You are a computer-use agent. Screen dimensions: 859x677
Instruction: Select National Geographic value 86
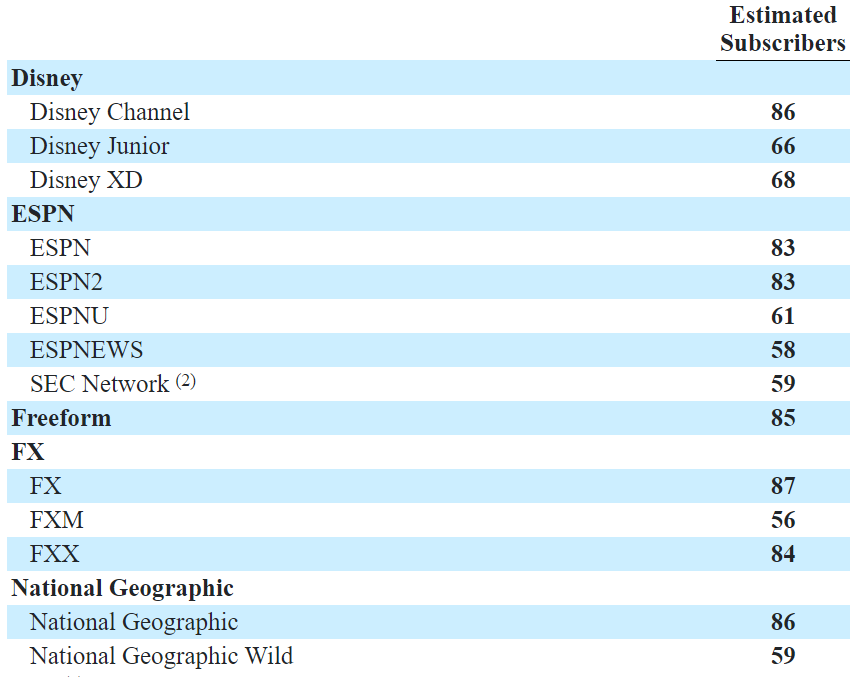(x=783, y=622)
